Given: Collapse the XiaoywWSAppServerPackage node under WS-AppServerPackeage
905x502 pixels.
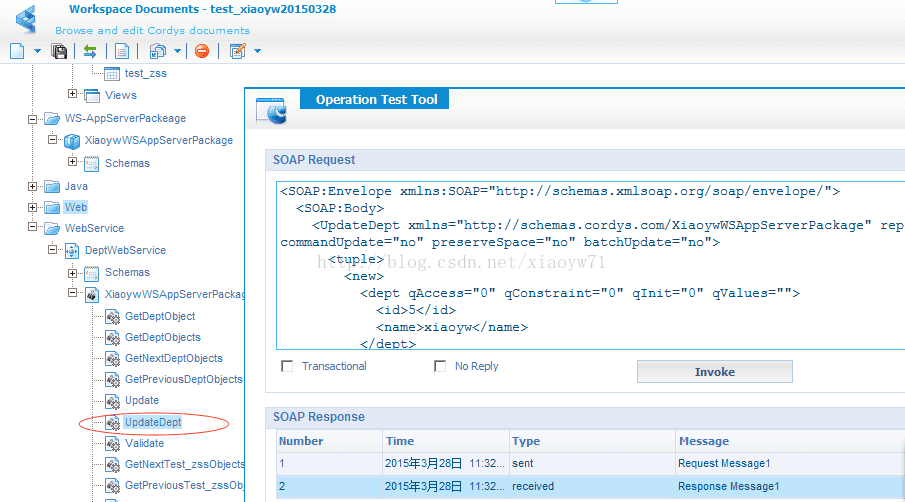Looking at the screenshot, I should pyautogui.click(x=53, y=140).
